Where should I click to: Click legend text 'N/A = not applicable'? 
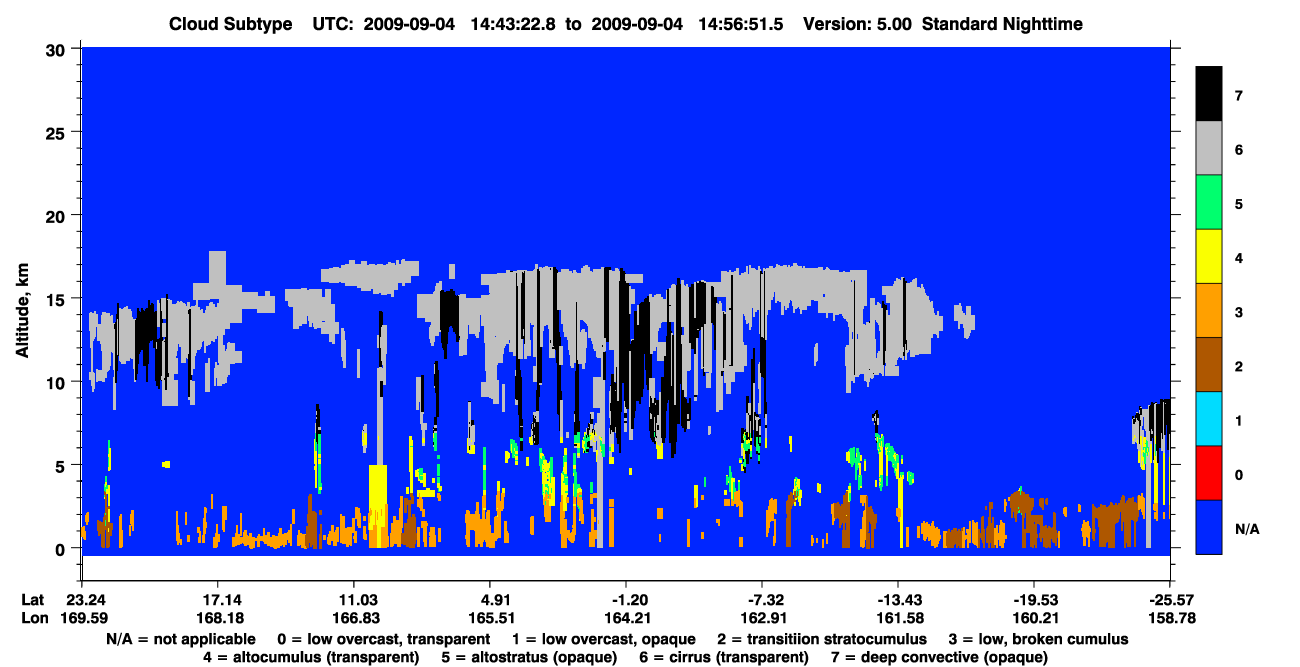[179, 638]
